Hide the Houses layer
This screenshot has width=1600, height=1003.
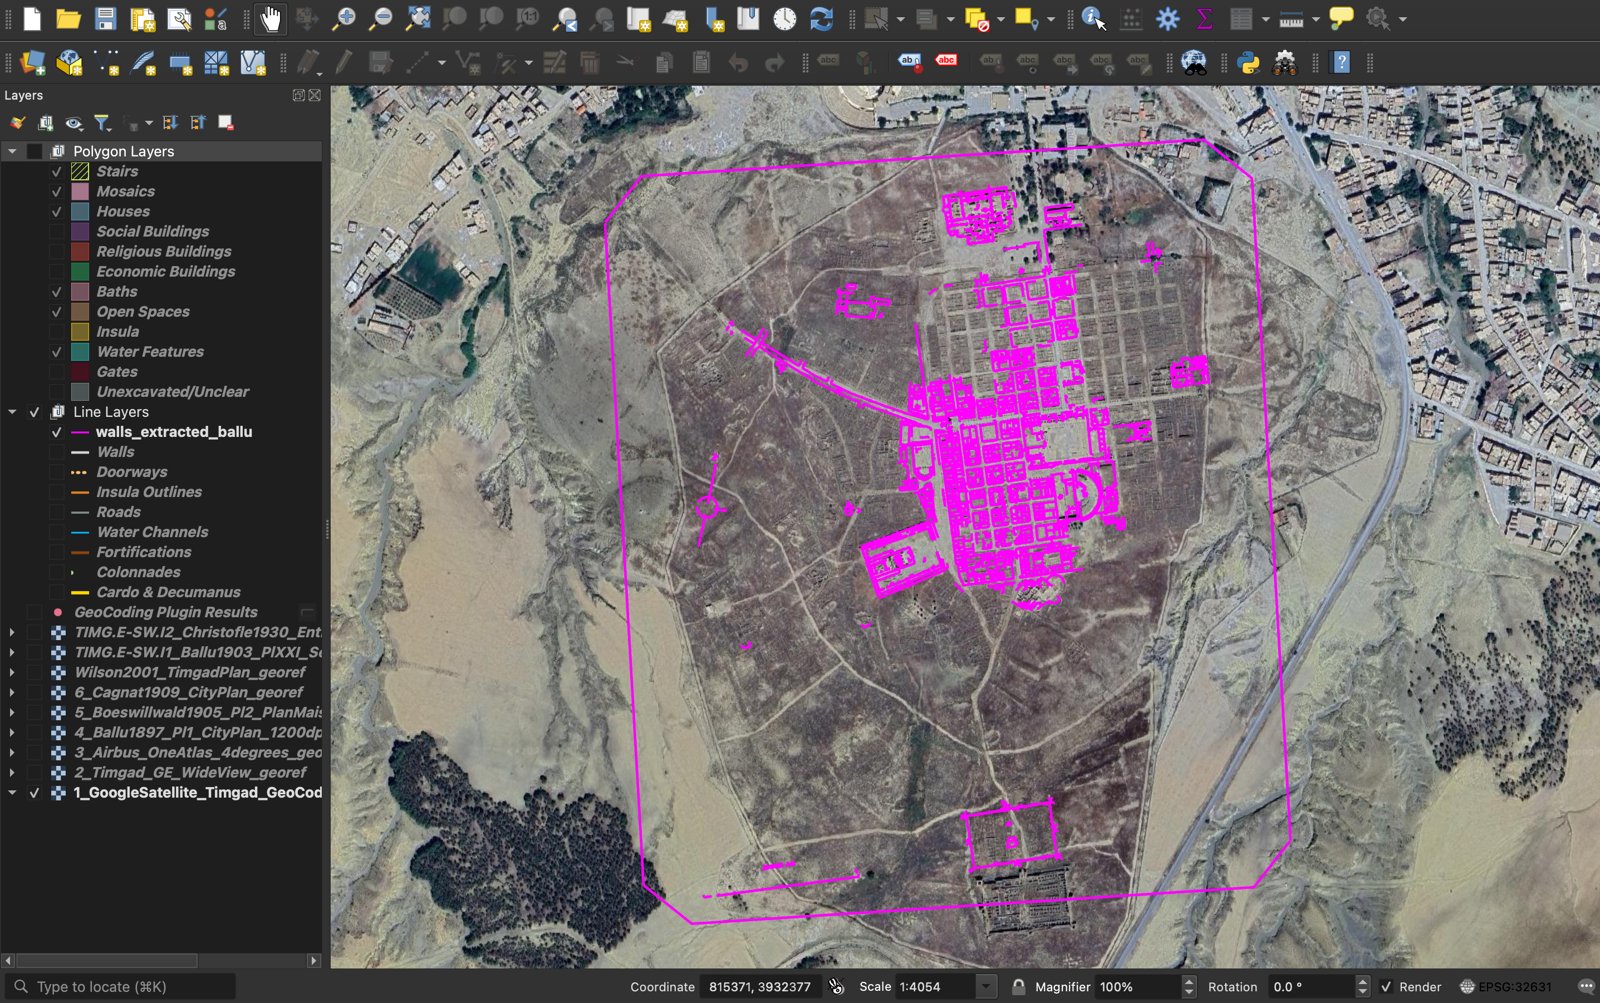[57, 212]
